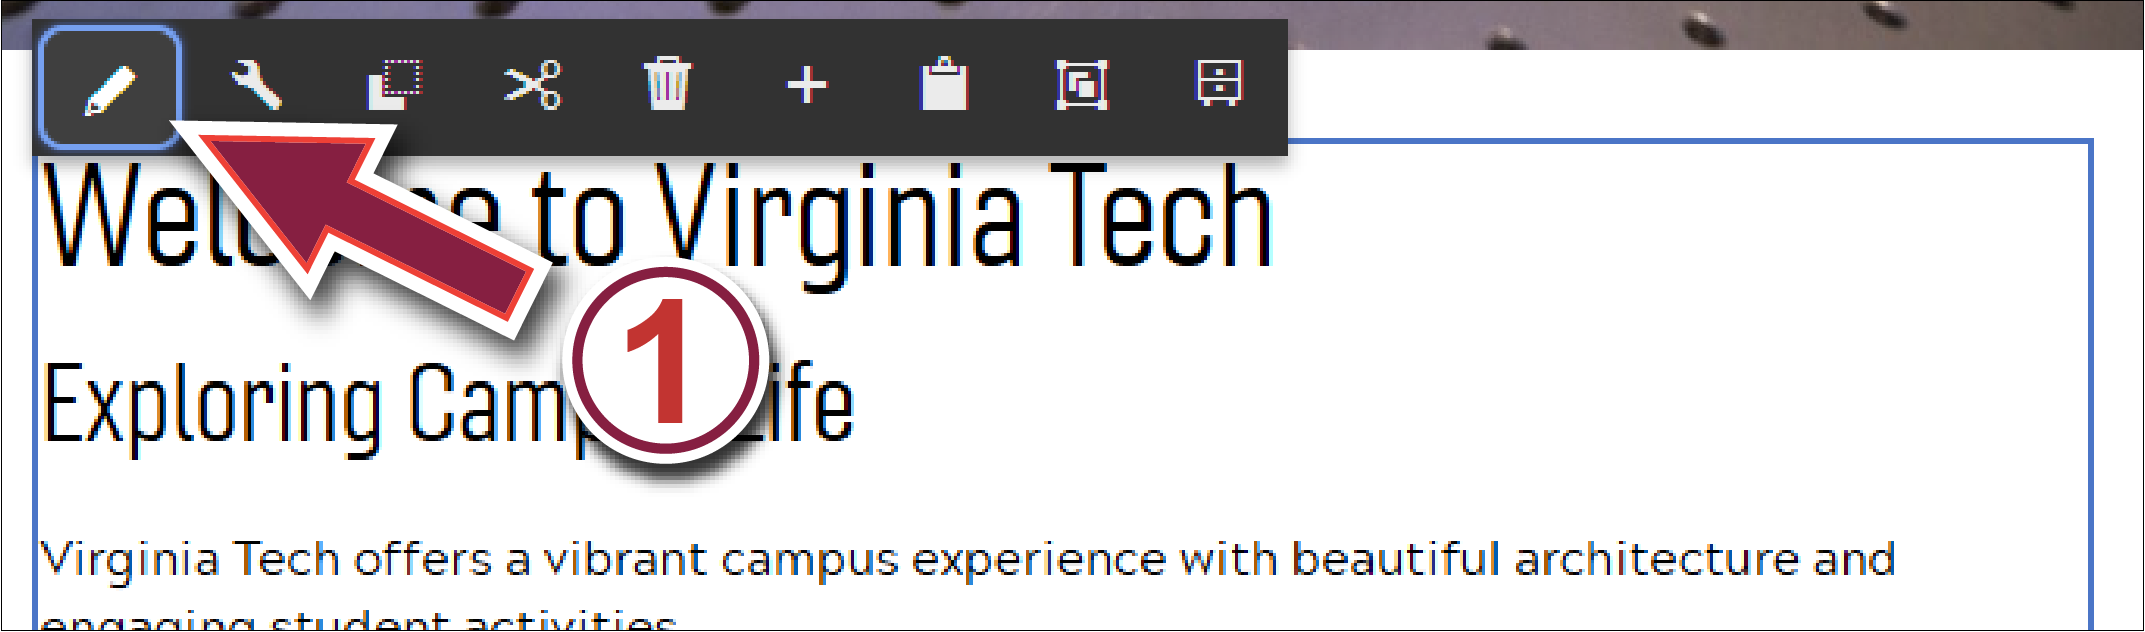Image resolution: width=2145 pixels, height=632 pixels.
Task: Delete the component with trash icon
Action: (668, 84)
